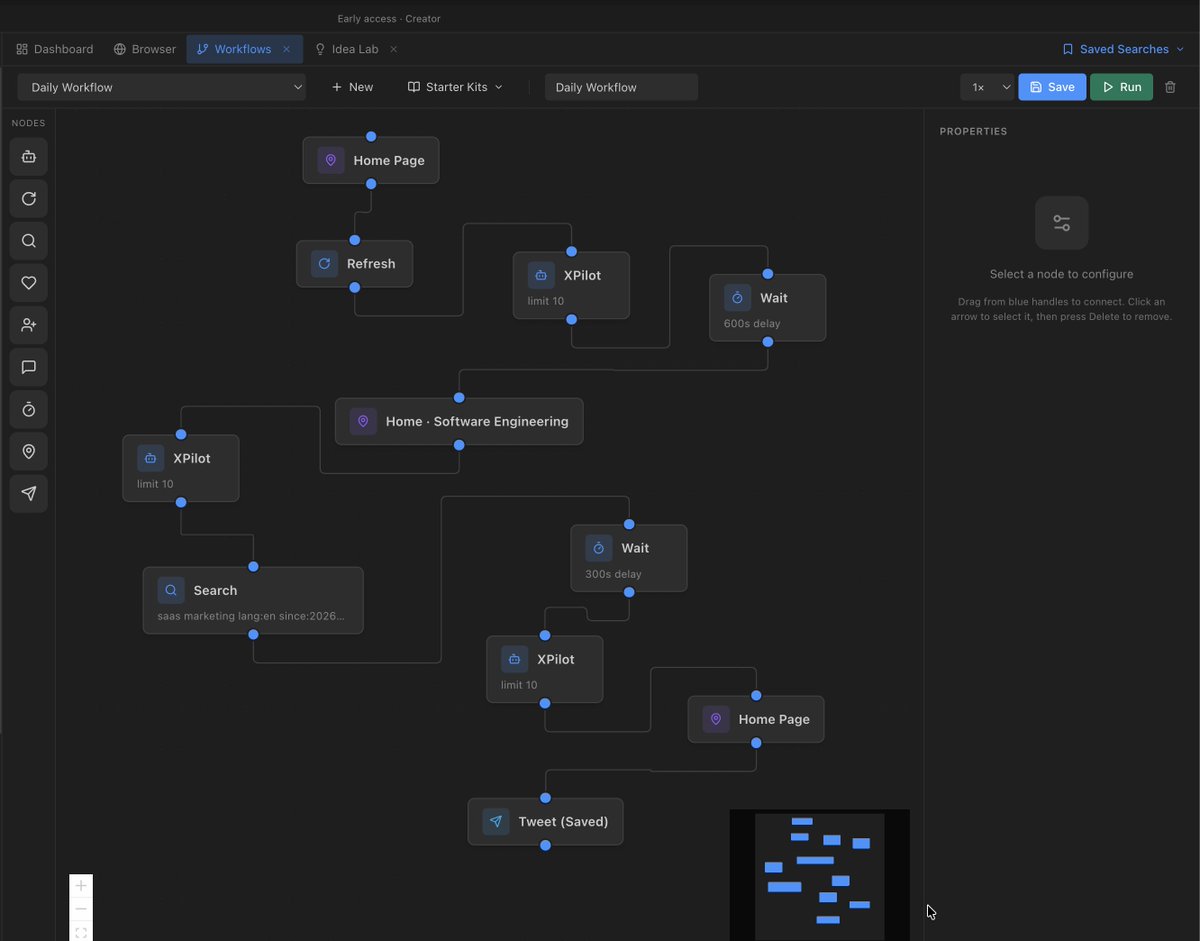Add a Like heart node from sidebar
The image size is (1200, 941).
pyautogui.click(x=28, y=283)
